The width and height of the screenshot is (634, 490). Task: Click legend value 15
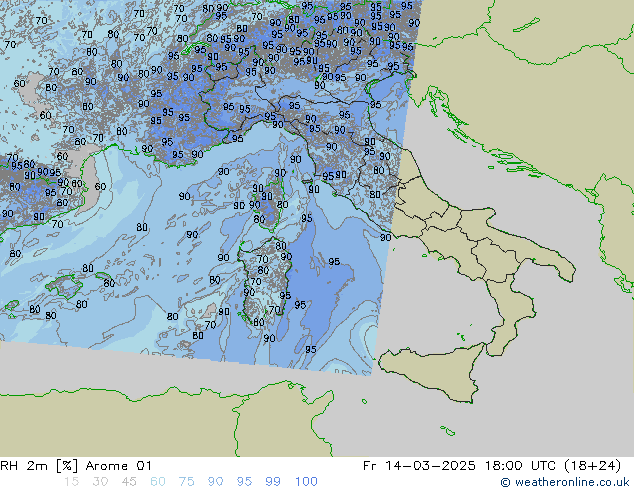click(x=71, y=482)
